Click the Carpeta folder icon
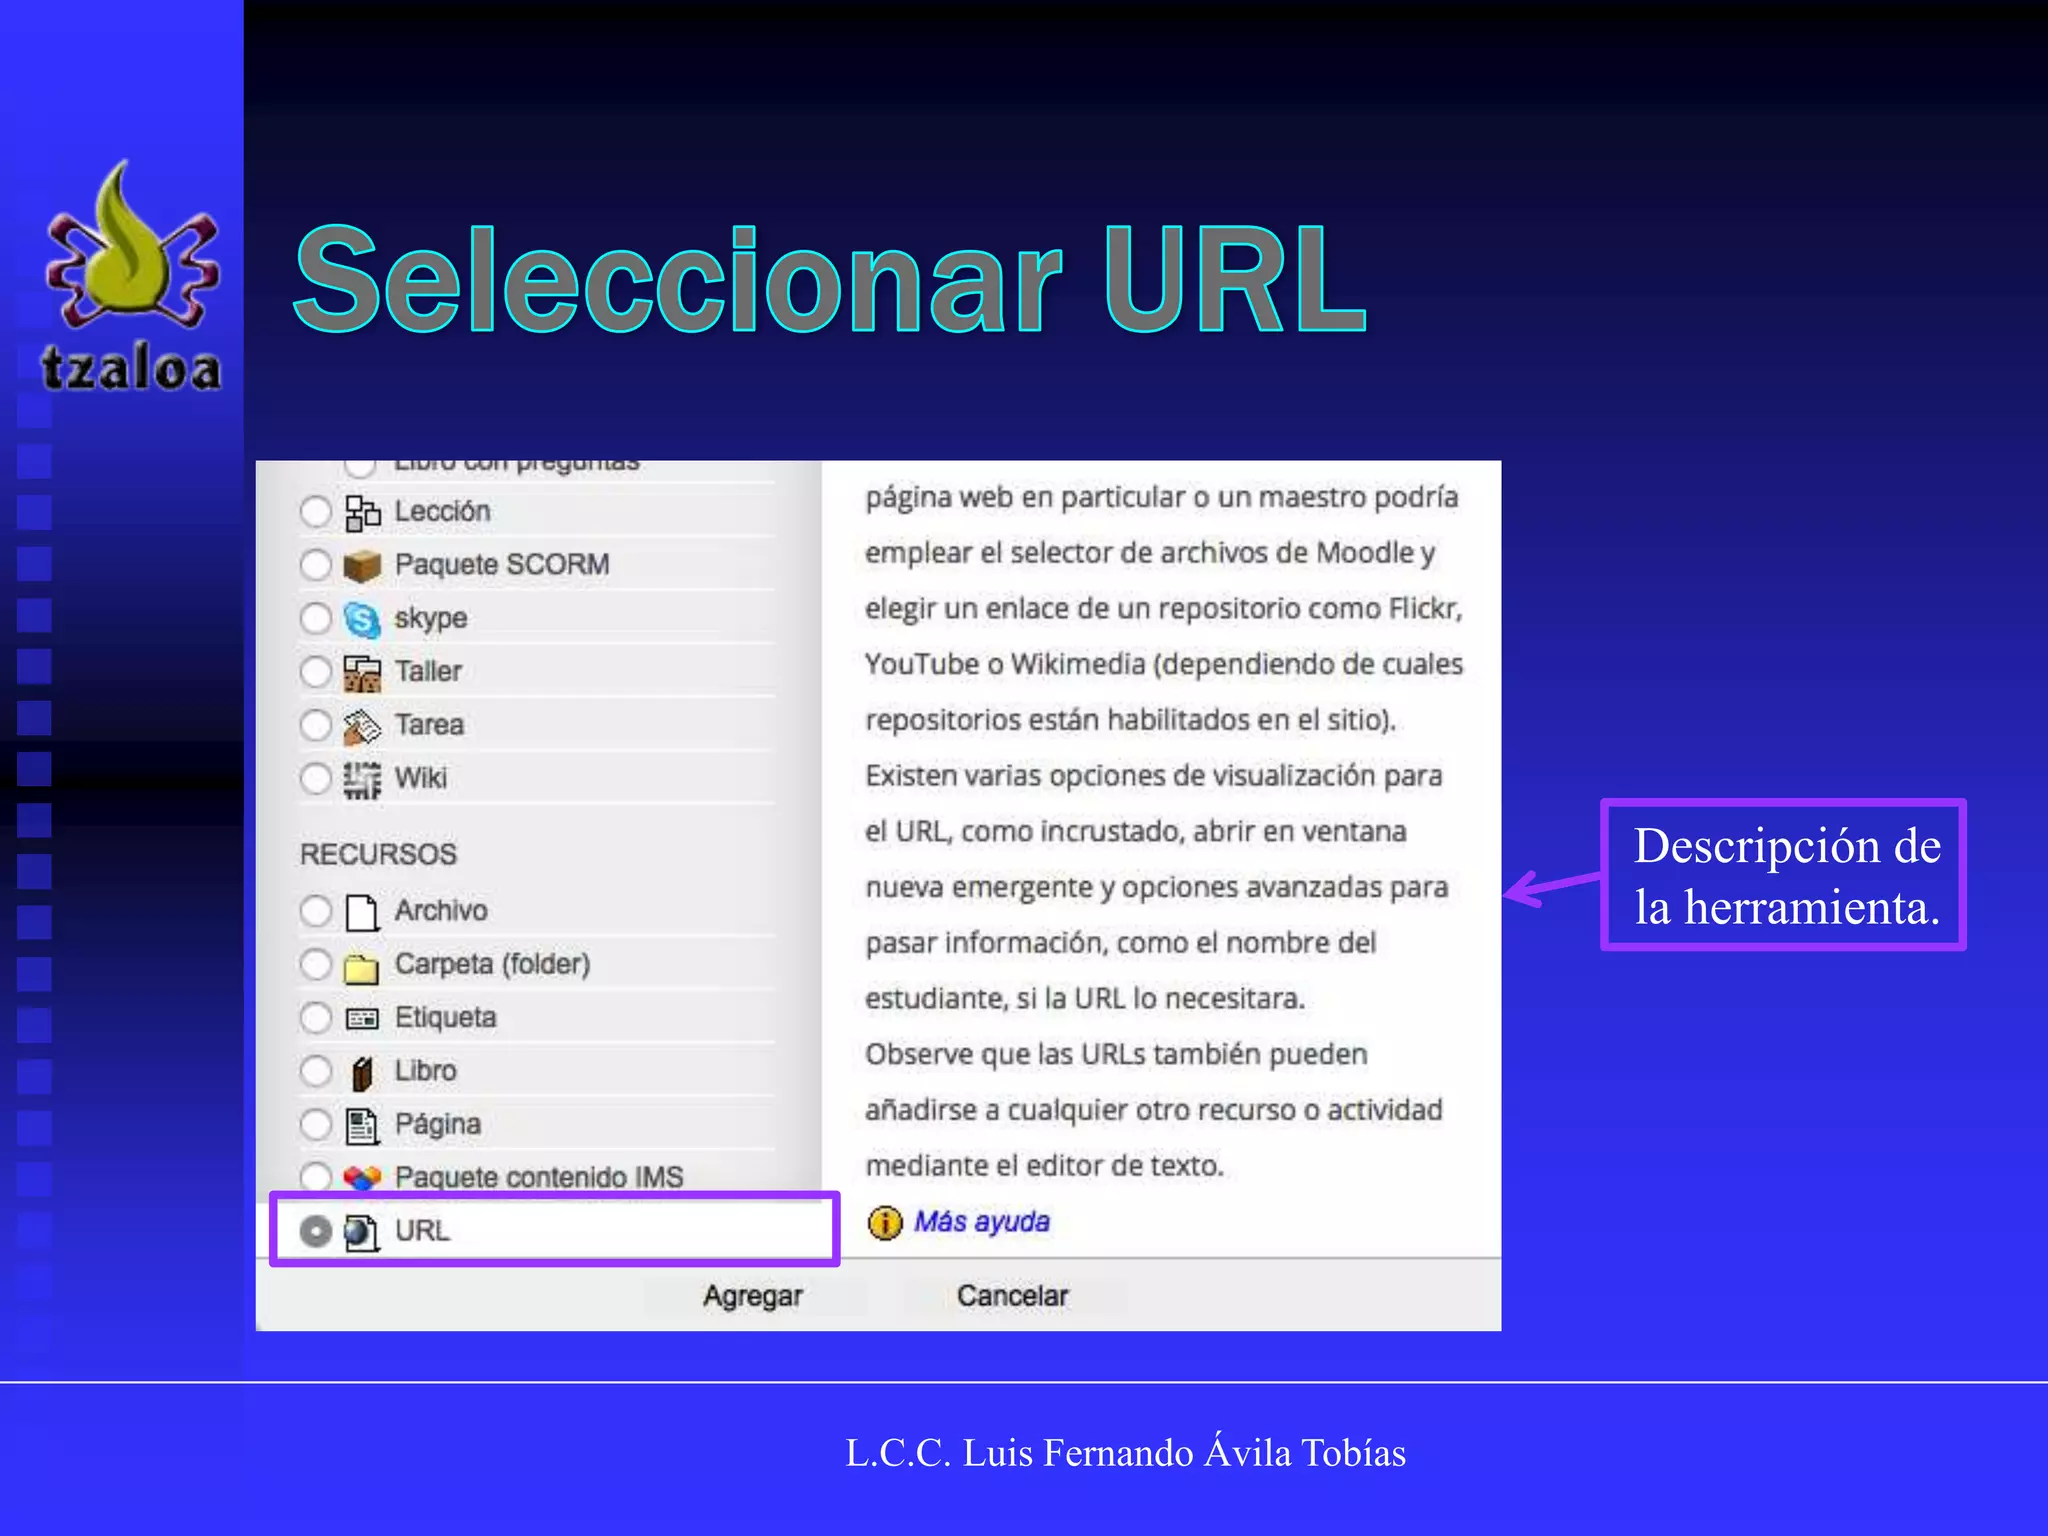The width and height of the screenshot is (2048, 1536). click(x=362, y=966)
